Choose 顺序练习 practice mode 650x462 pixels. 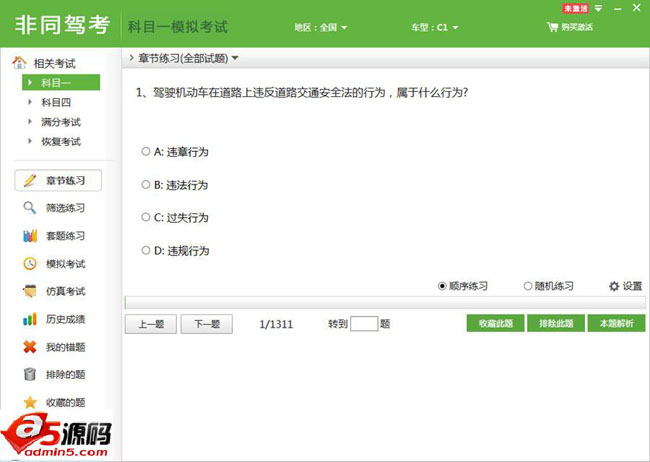point(442,286)
